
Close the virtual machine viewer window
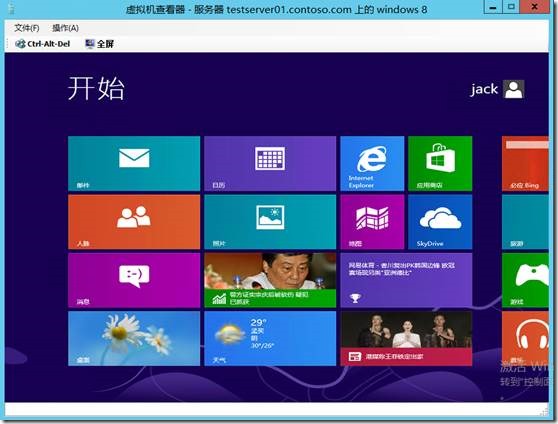pyautogui.click(x=535, y=7)
